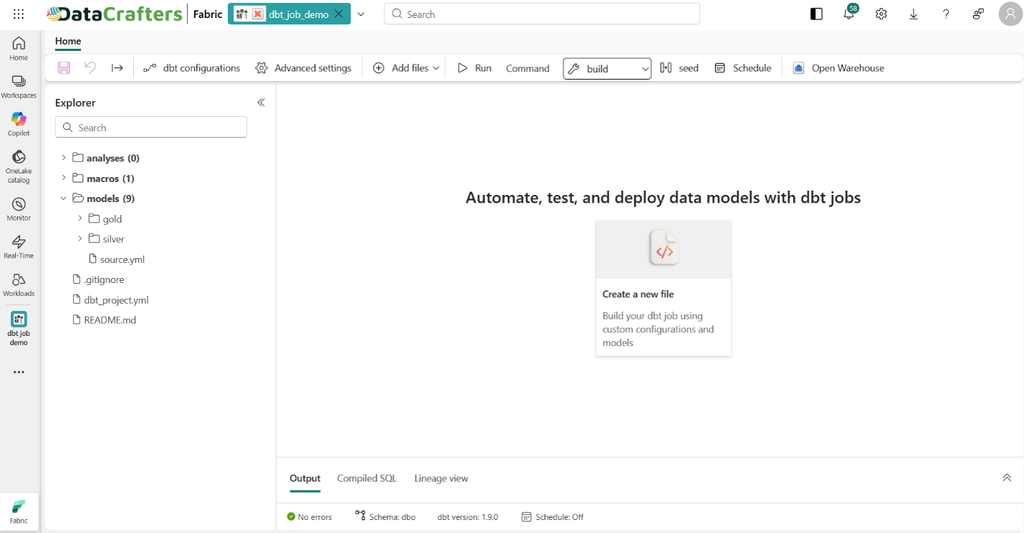This screenshot has height=533, width=1024.
Task: Click the seed toolbar button
Action: point(679,68)
